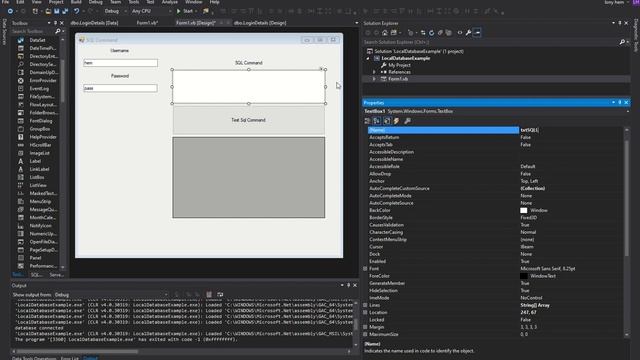This screenshot has width=640, height=360.
Task: Click the Save All toolbar icon
Action: point(64,11)
